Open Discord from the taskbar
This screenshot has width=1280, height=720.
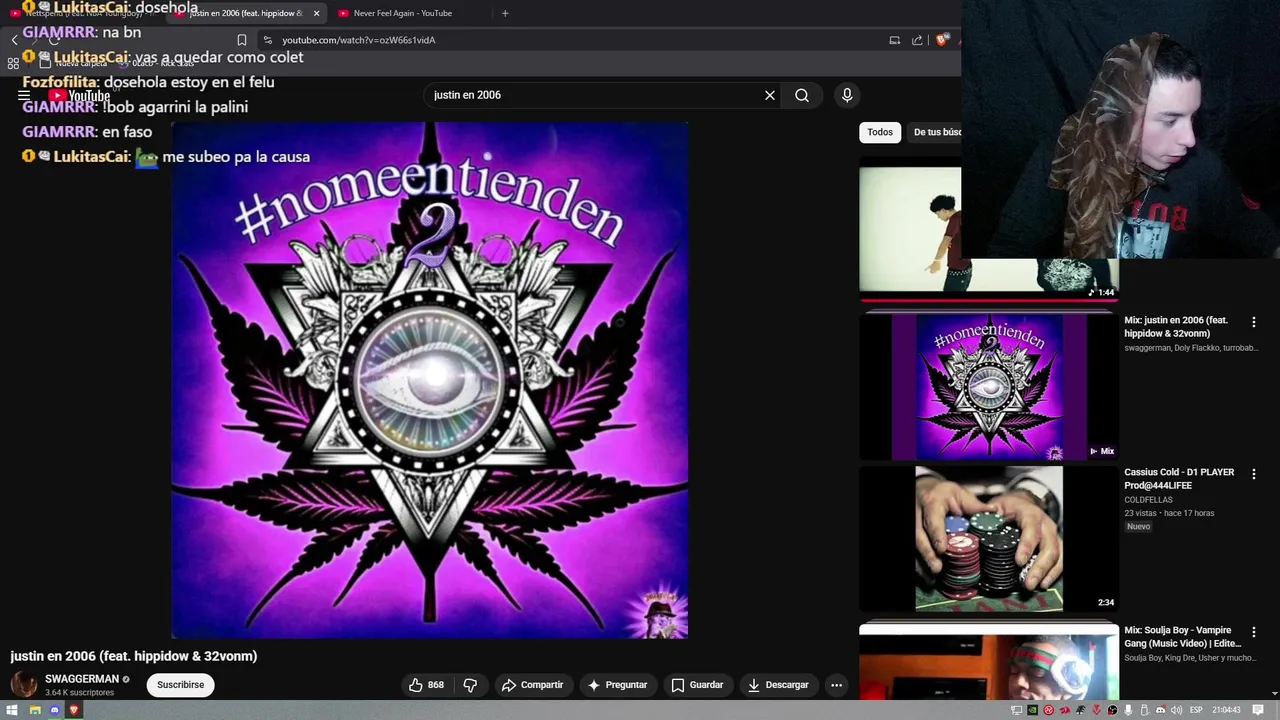54,710
